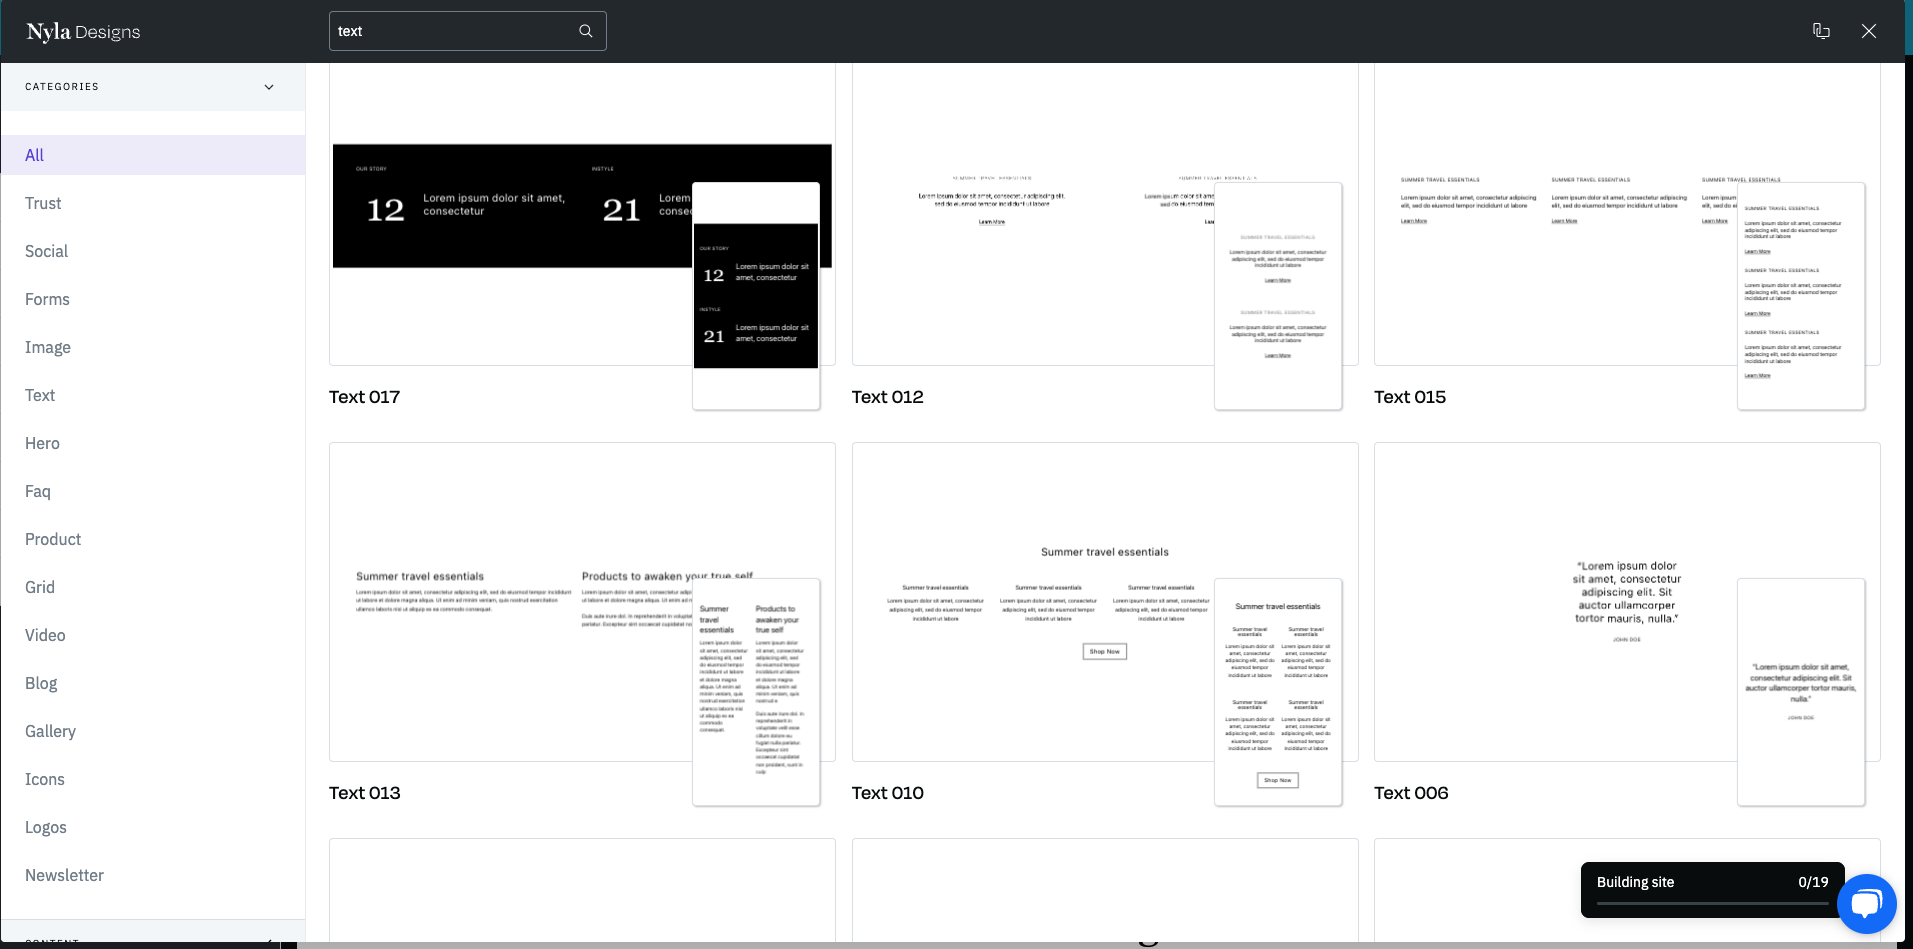Viewport: 1913px width, 949px height.
Task: Click the 'Text 015' label
Action: 1410,397
